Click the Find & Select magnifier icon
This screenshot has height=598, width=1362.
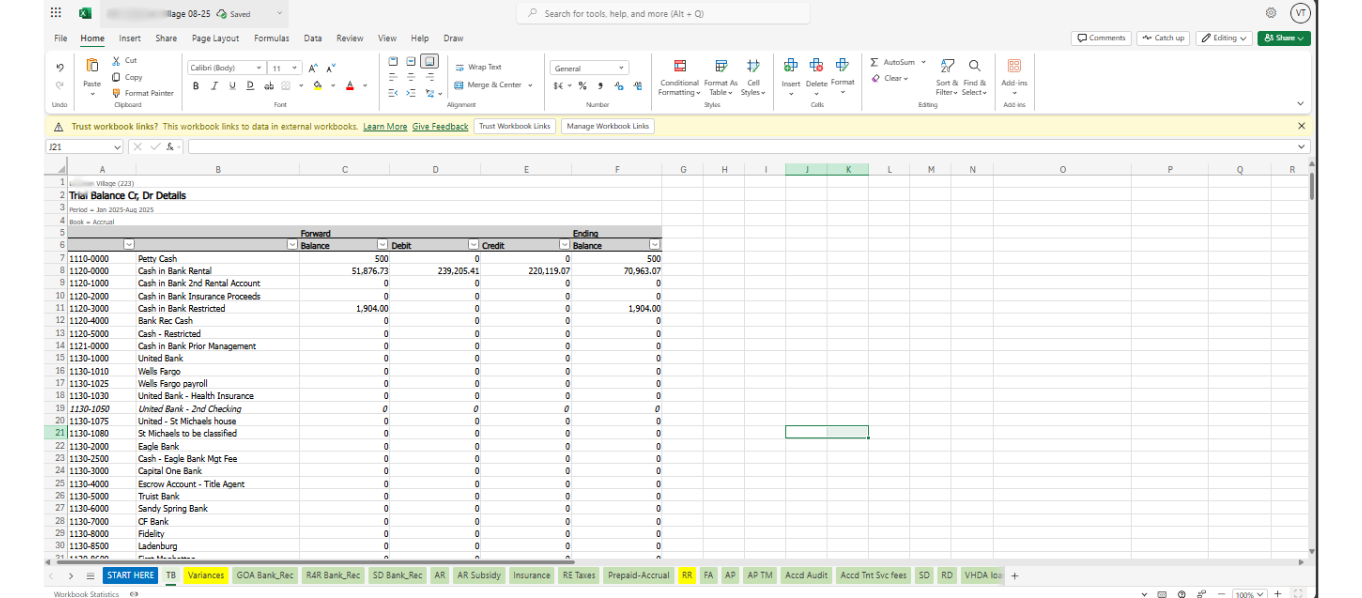[974, 66]
